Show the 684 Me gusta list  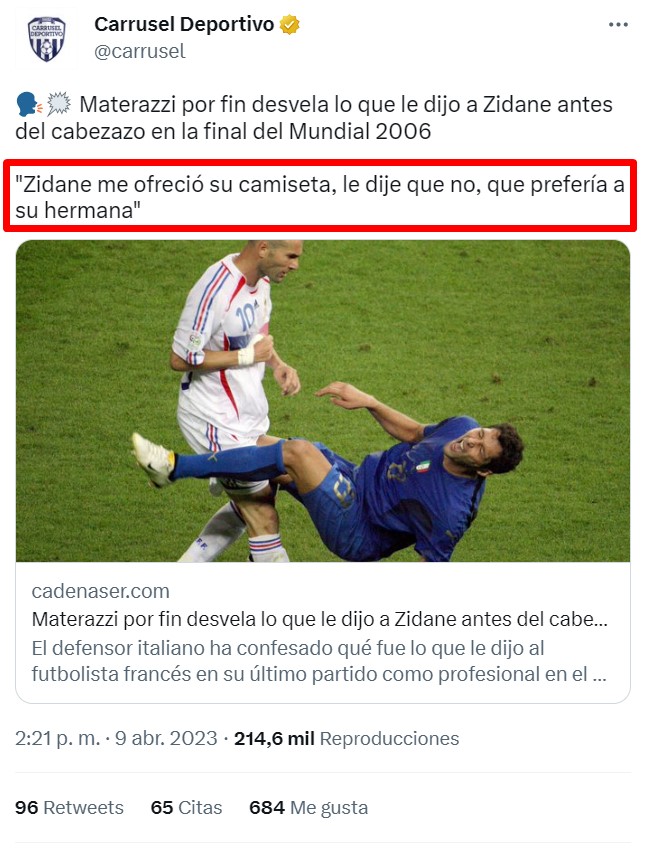click(309, 807)
